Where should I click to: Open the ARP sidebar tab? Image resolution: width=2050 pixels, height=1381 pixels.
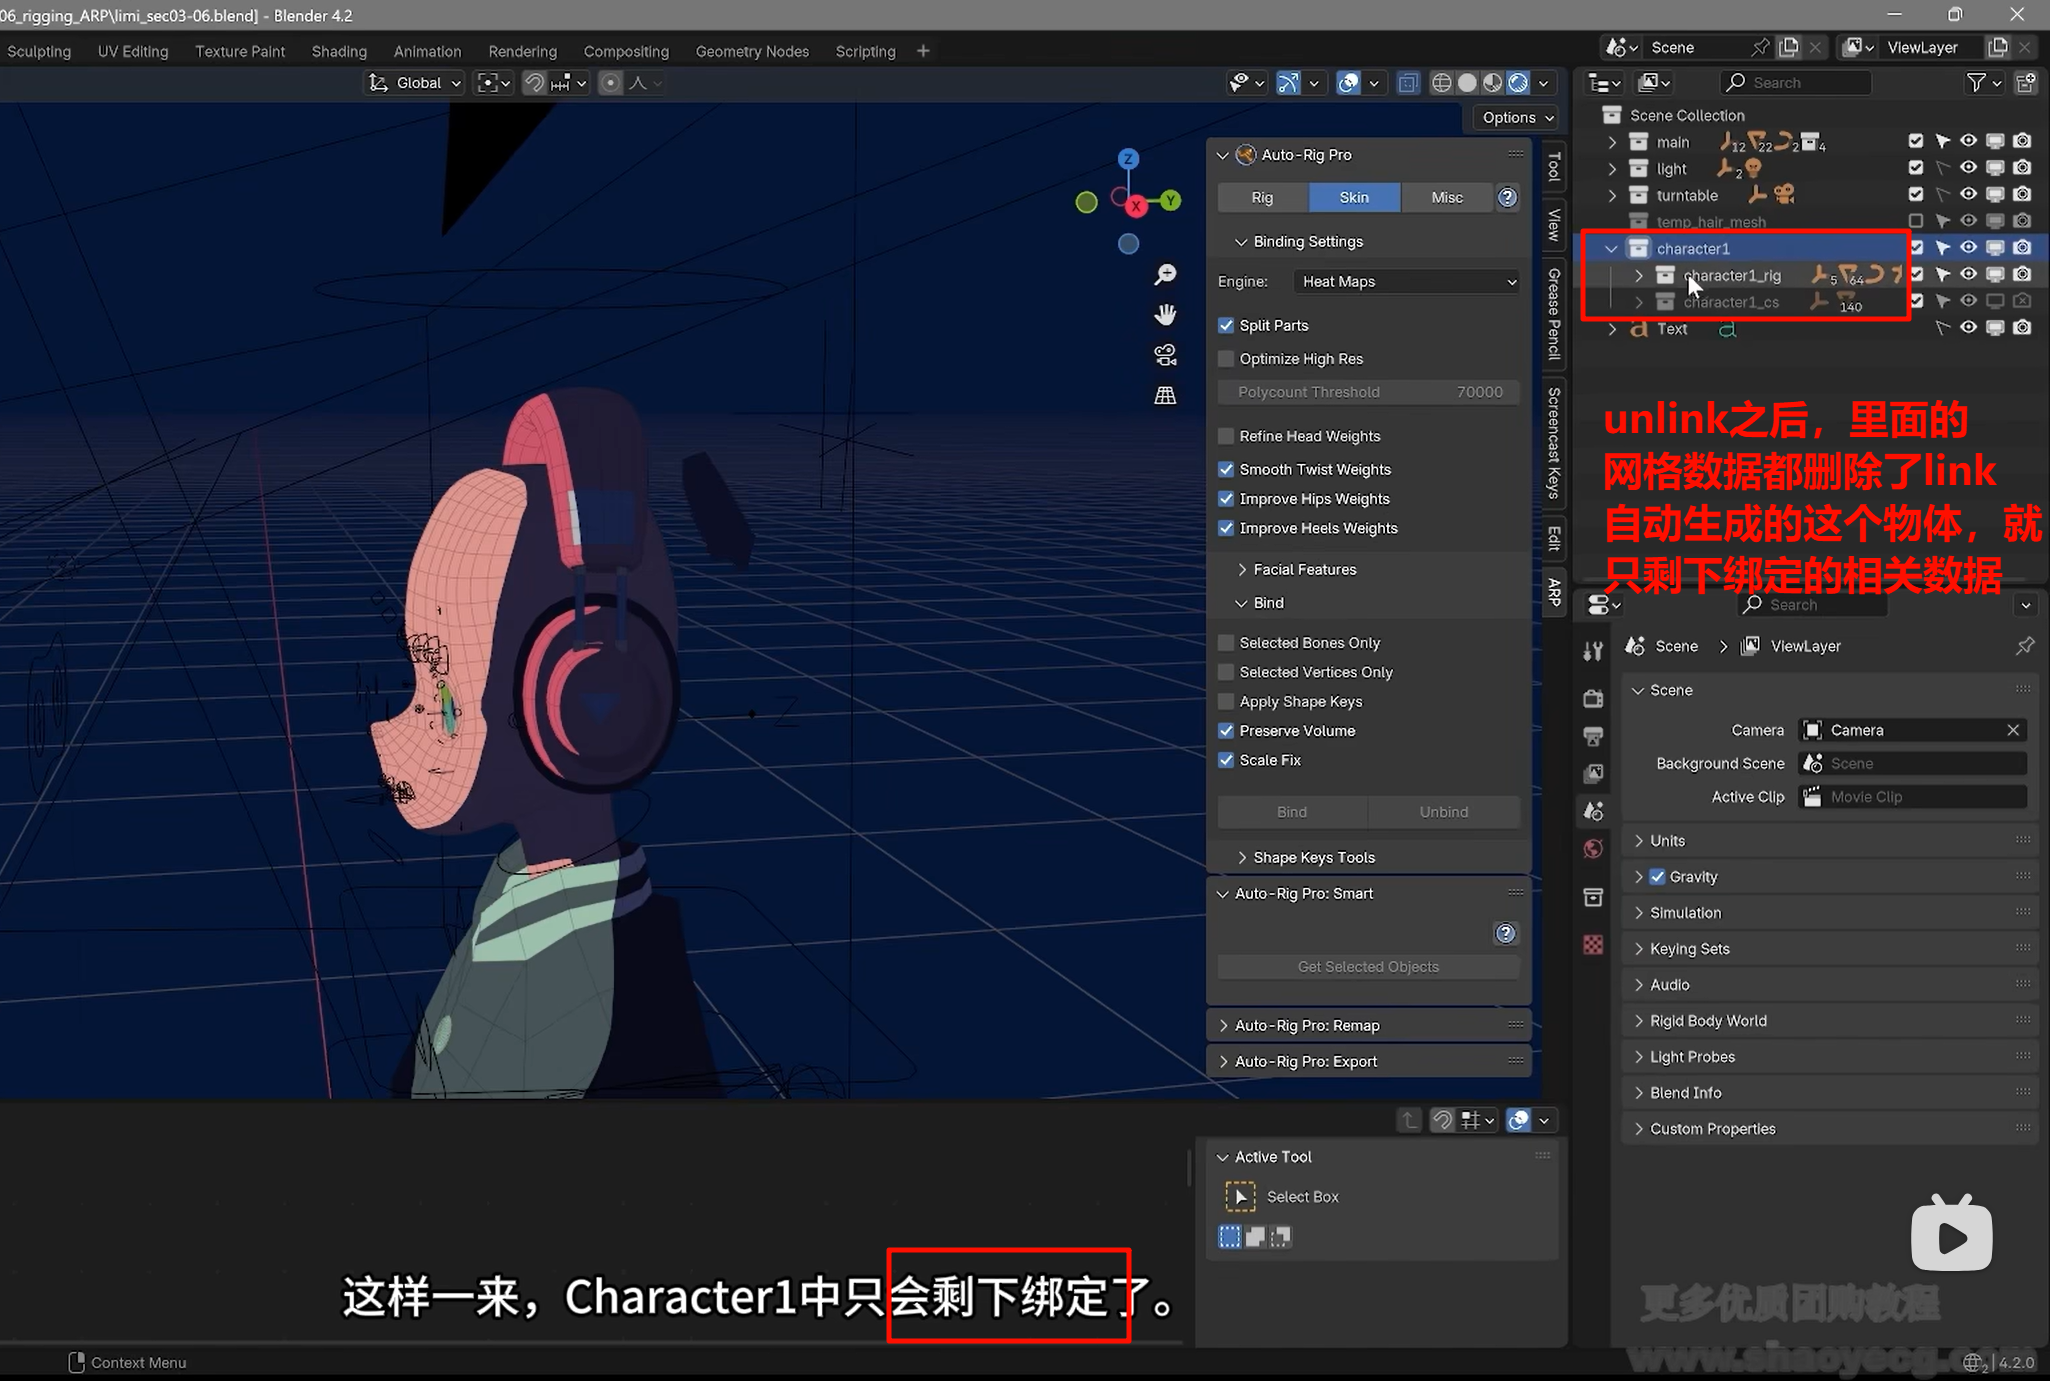(x=1554, y=592)
